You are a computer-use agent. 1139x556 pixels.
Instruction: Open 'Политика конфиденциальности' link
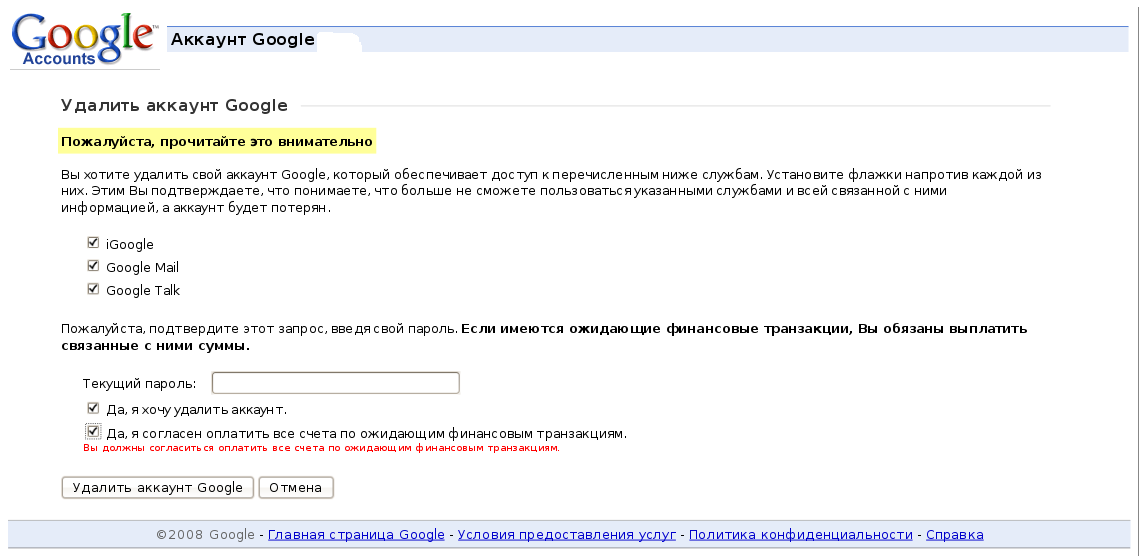click(x=800, y=535)
